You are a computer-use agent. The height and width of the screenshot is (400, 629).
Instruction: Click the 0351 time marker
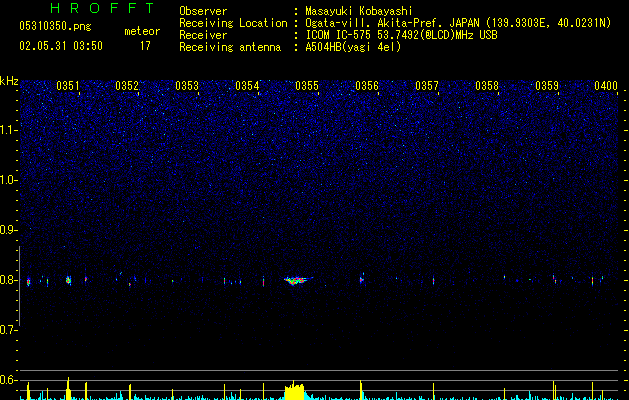tap(68, 86)
